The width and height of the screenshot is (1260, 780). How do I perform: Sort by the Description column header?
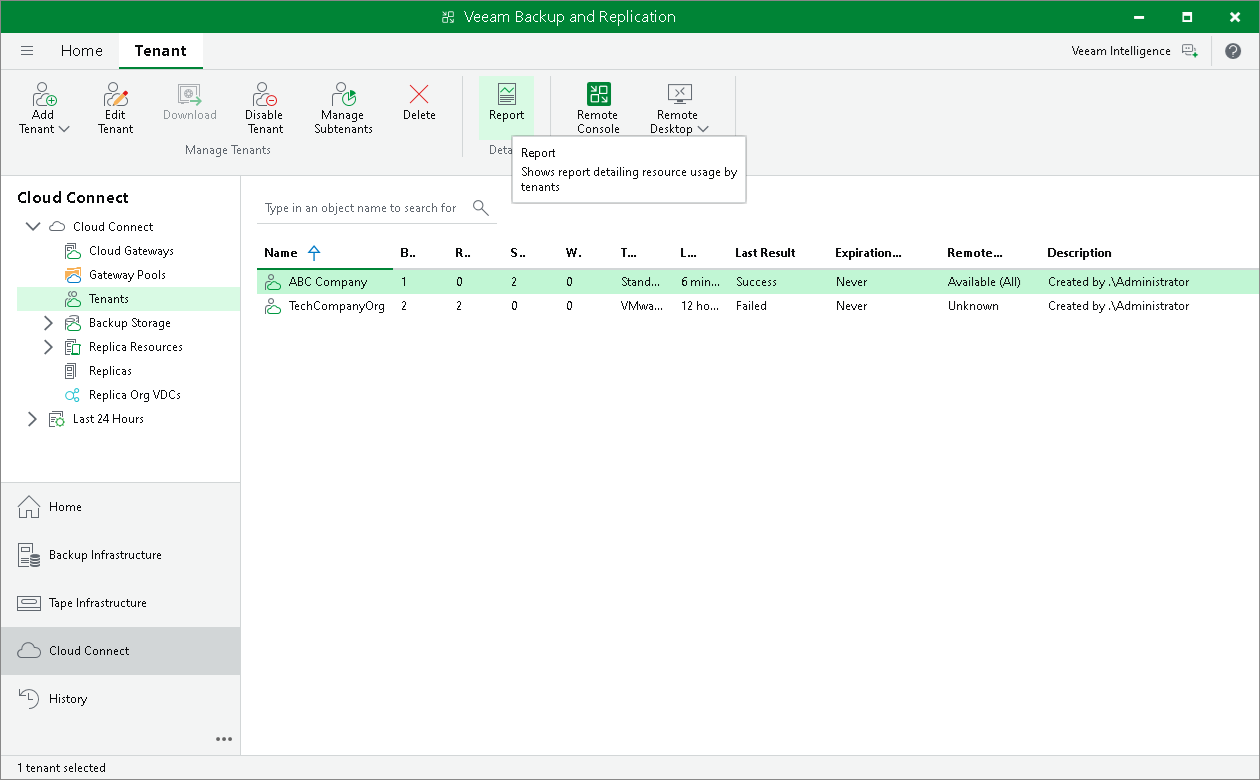tap(1079, 253)
